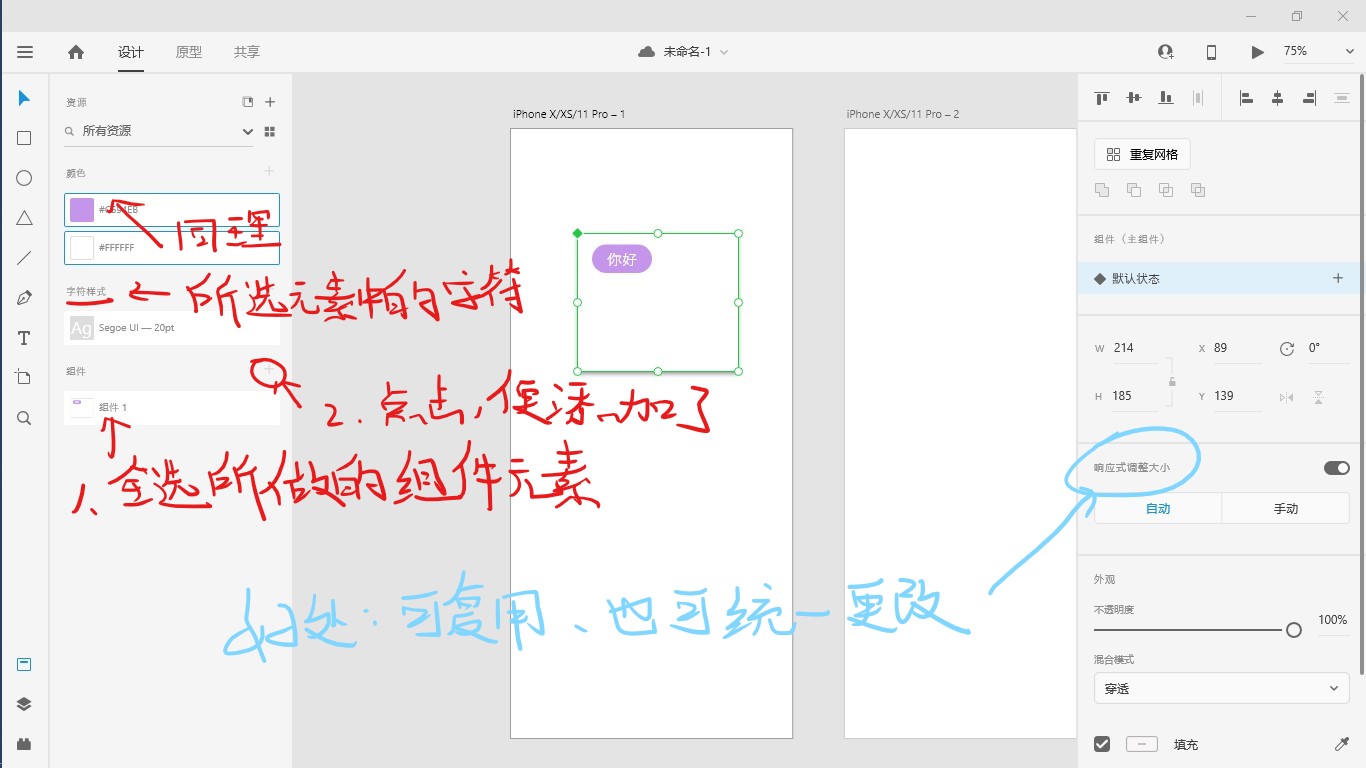1366x768 pixels.
Task: Pick the Ellipse tool
Action: 24,178
